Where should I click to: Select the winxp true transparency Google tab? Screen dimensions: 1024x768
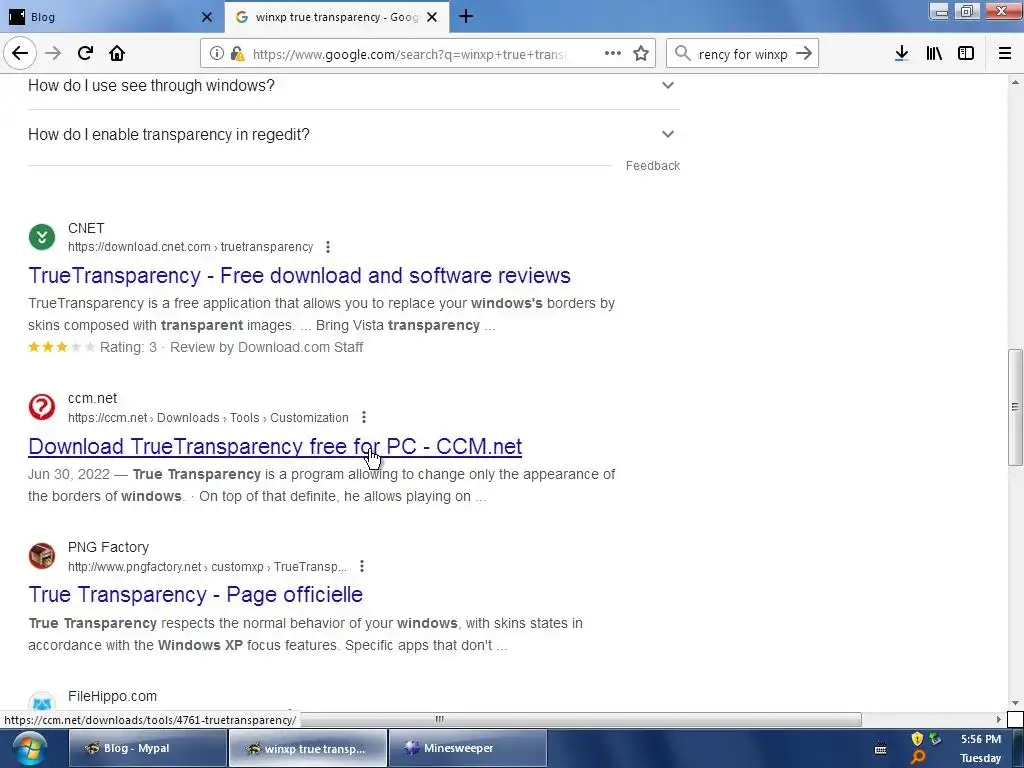(336, 17)
